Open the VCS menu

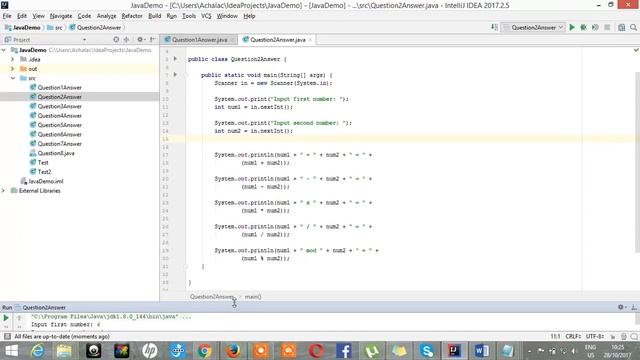tap(206, 16)
